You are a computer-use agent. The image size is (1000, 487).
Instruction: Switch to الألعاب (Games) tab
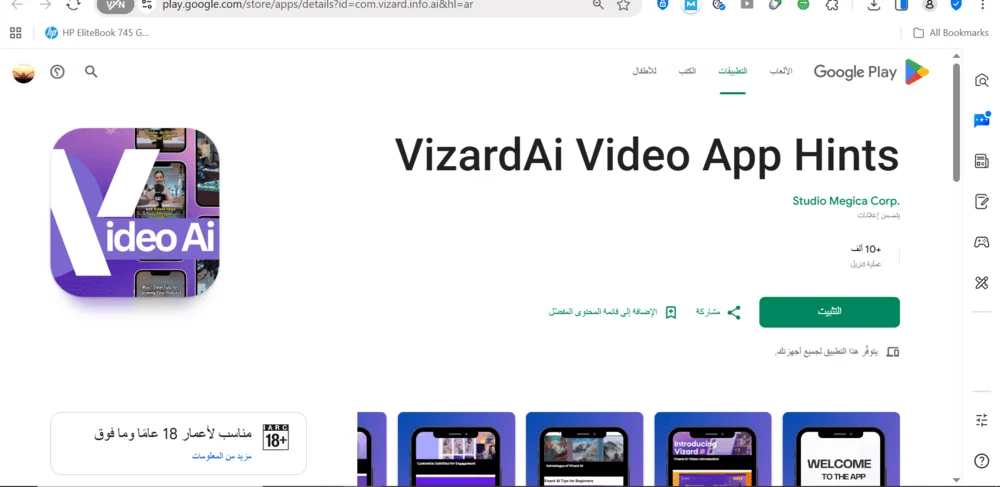tap(781, 71)
